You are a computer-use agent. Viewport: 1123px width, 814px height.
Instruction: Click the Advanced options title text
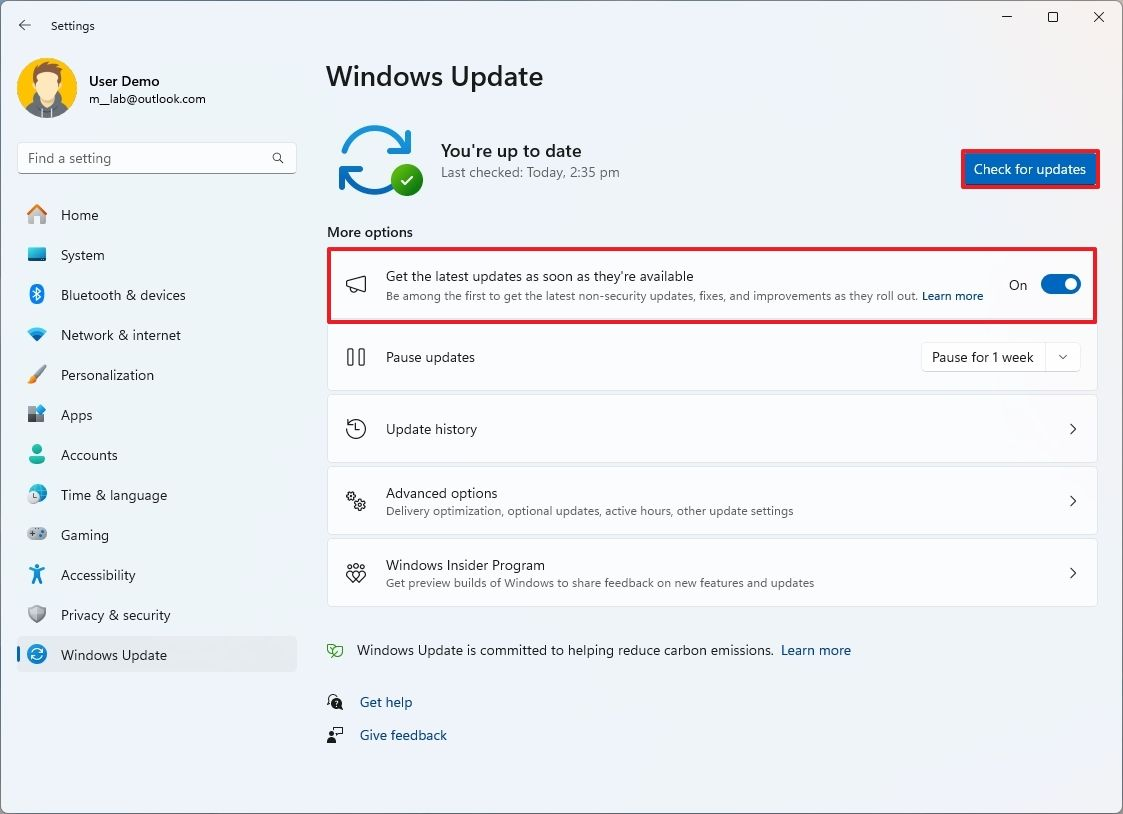[x=441, y=493]
